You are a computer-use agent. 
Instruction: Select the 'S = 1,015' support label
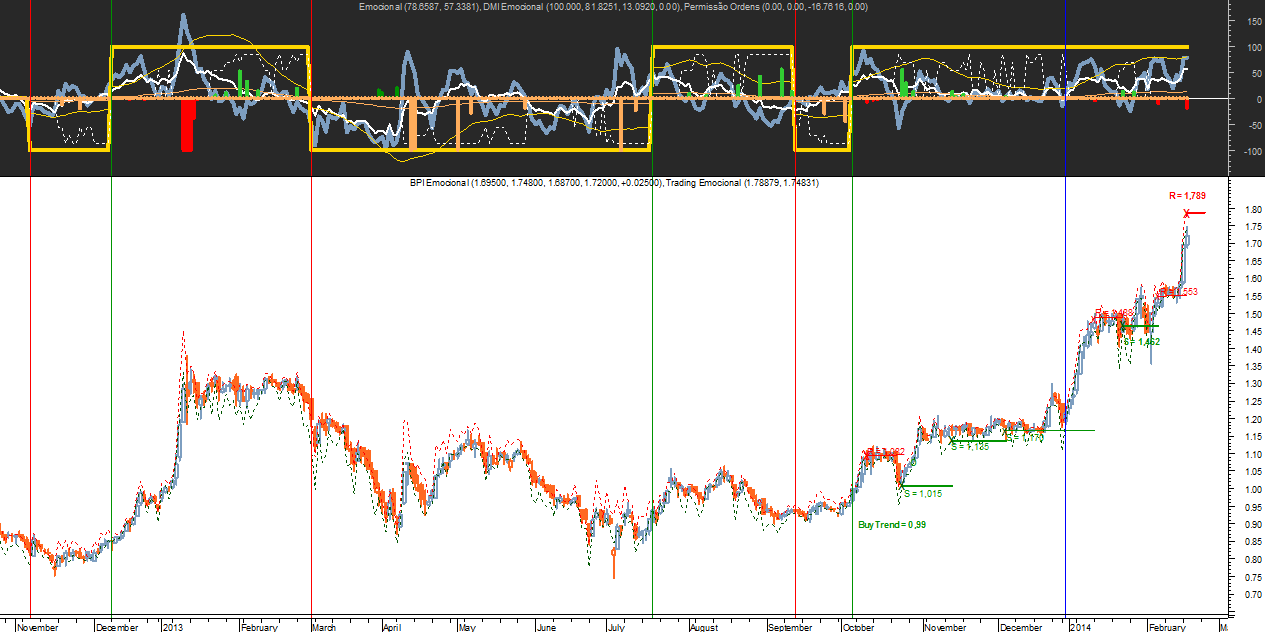922,493
